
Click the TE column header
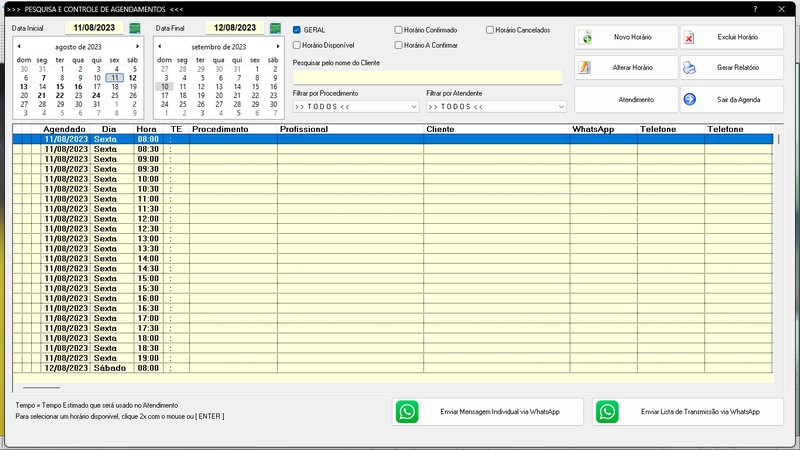tap(176, 129)
